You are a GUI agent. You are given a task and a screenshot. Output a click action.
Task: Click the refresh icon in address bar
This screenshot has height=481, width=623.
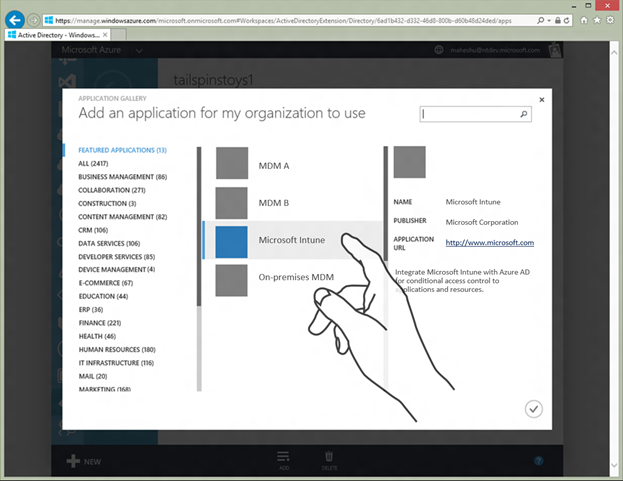tap(566, 20)
